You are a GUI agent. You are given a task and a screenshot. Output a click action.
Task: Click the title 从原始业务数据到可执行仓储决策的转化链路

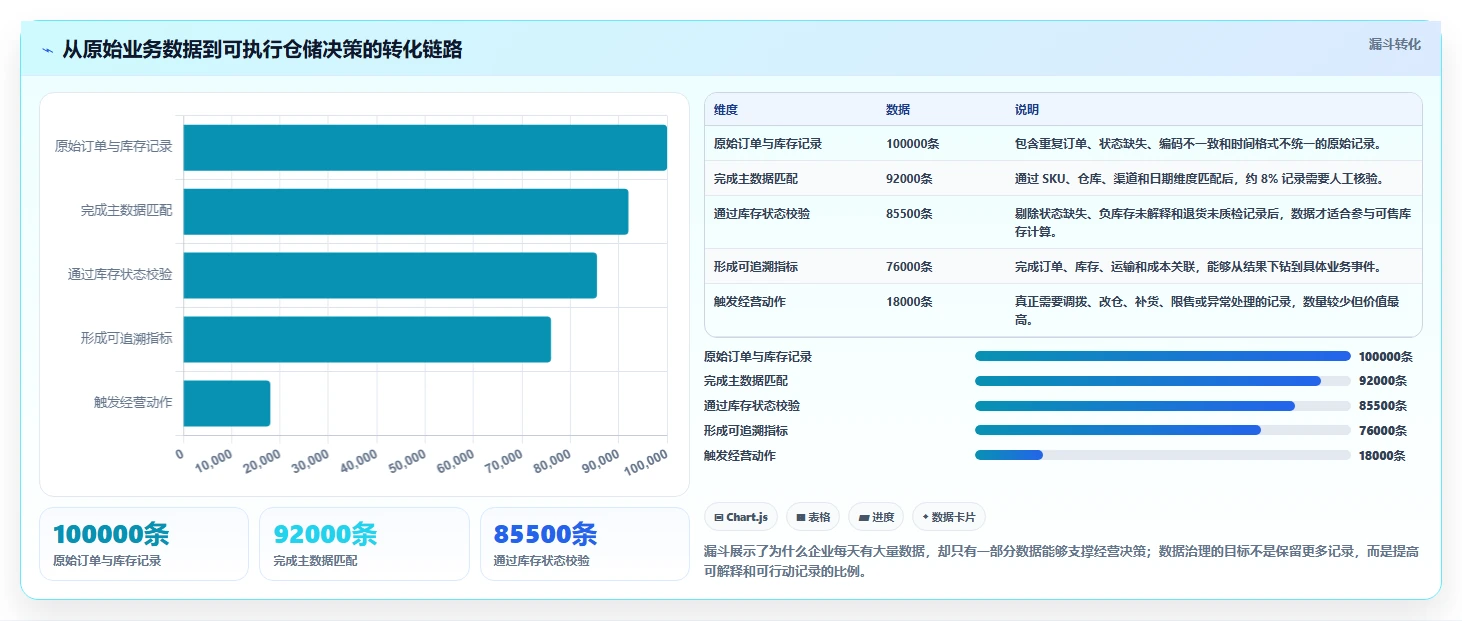click(262, 50)
